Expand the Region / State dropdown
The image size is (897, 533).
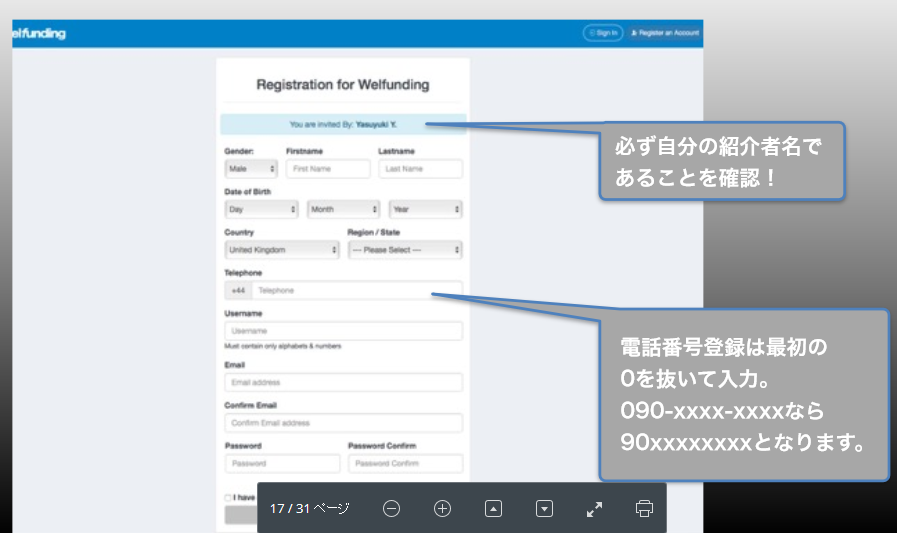click(405, 250)
